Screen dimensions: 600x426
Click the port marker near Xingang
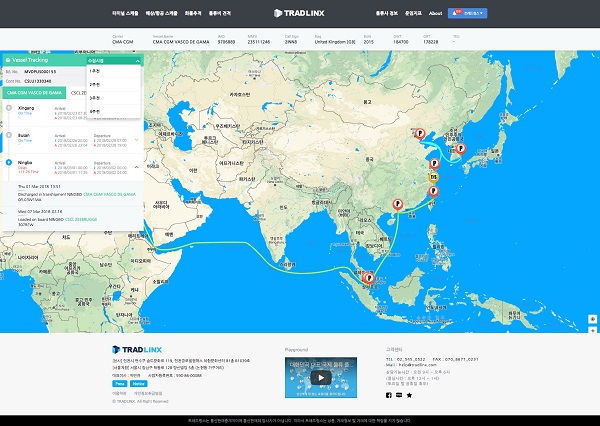tap(421, 132)
